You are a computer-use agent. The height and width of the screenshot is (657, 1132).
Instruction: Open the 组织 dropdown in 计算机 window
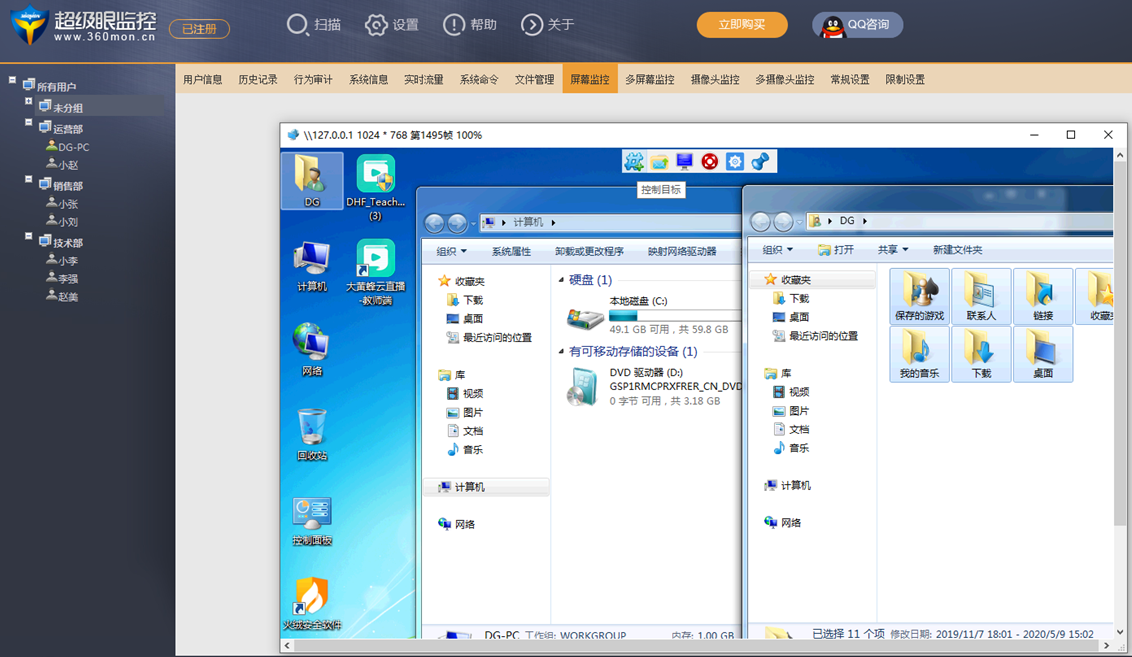coord(451,251)
